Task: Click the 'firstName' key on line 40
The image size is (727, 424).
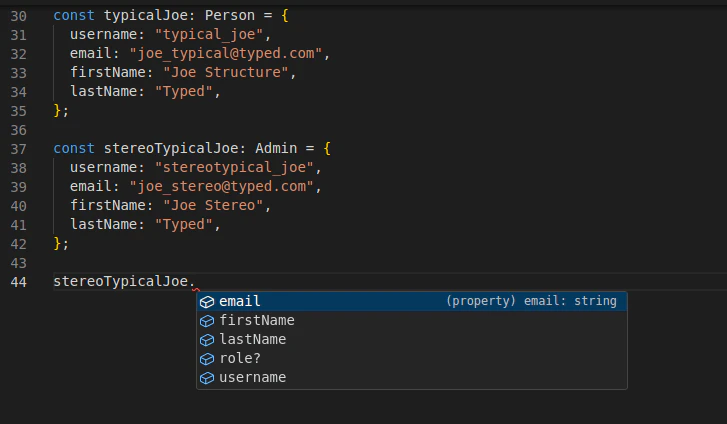Action: coord(108,206)
